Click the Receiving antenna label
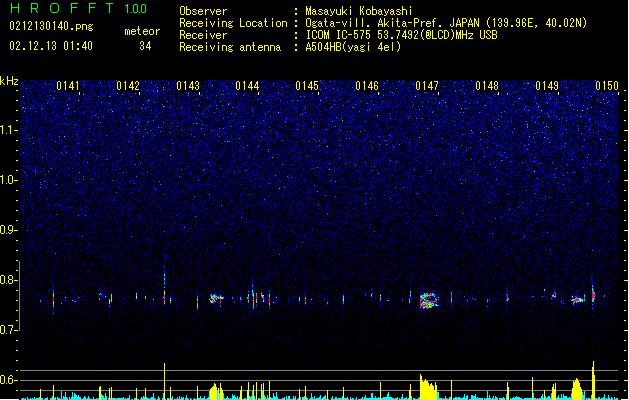 (x=230, y=47)
